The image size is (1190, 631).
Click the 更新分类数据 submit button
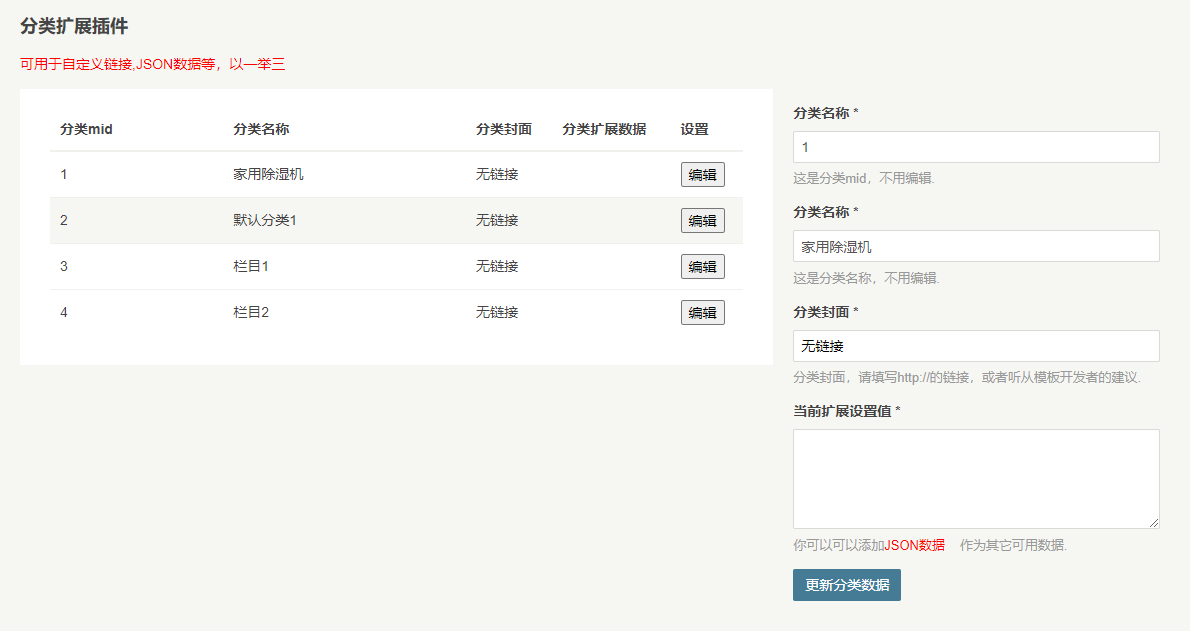click(846, 585)
